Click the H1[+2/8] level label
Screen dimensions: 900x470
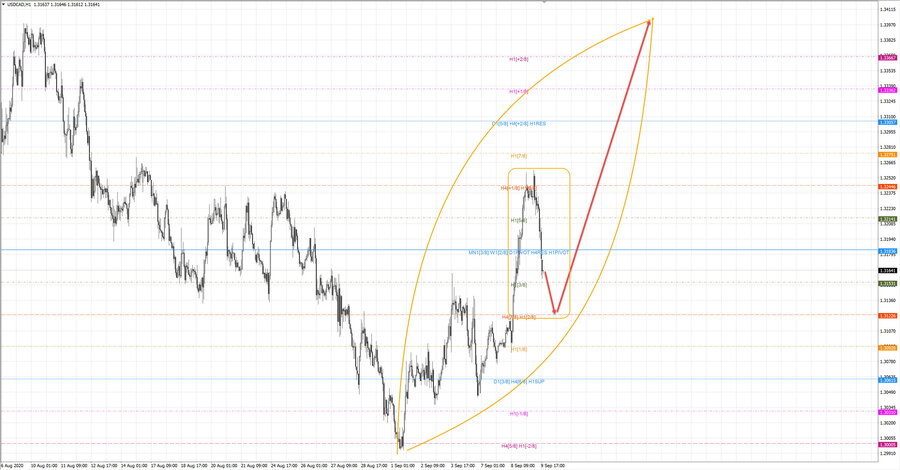point(519,59)
